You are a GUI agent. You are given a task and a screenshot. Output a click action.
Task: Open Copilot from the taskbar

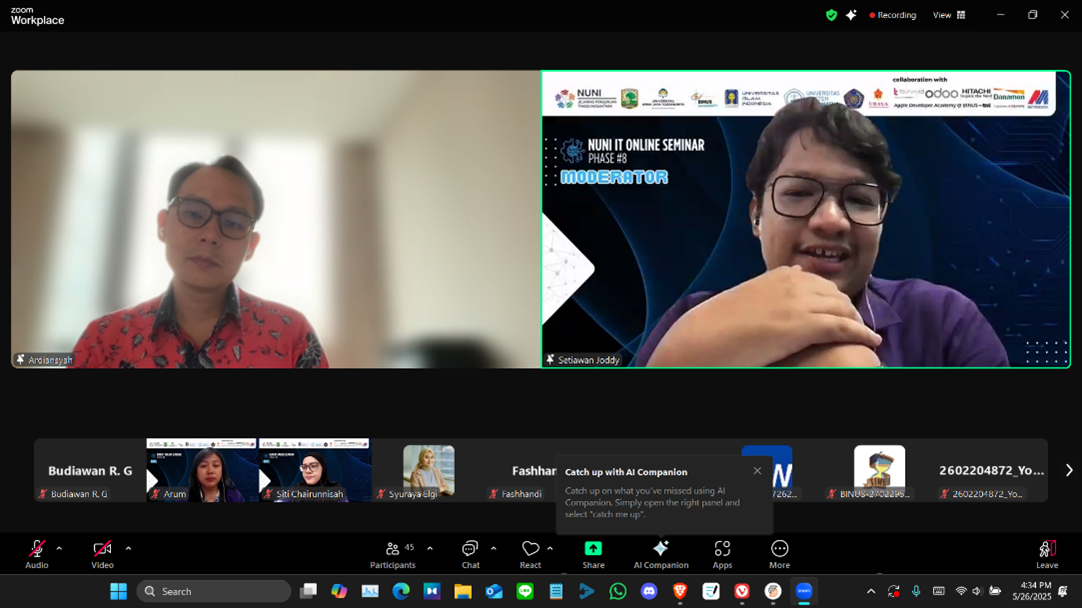(x=339, y=591)
